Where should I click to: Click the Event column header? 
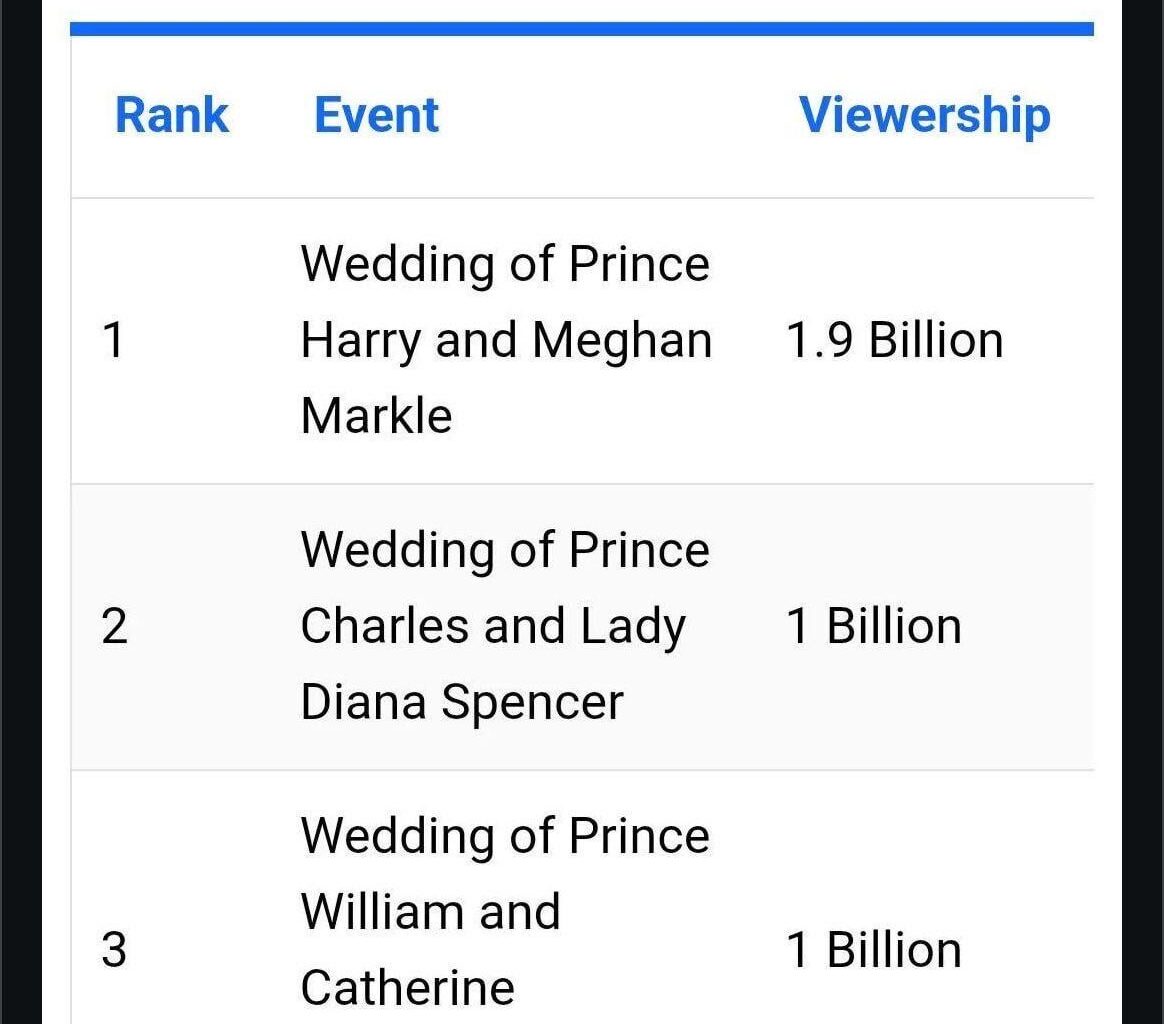(x=376, y=115)
